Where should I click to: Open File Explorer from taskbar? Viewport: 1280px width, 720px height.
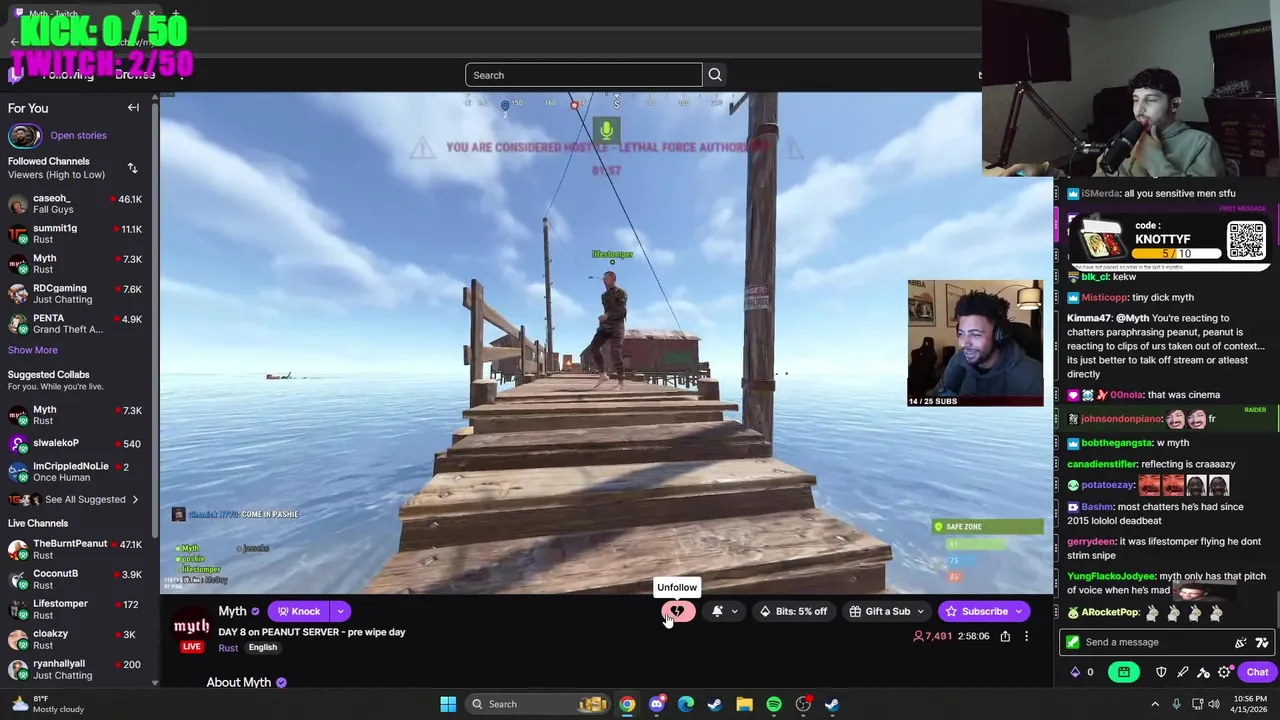(744, 704)
